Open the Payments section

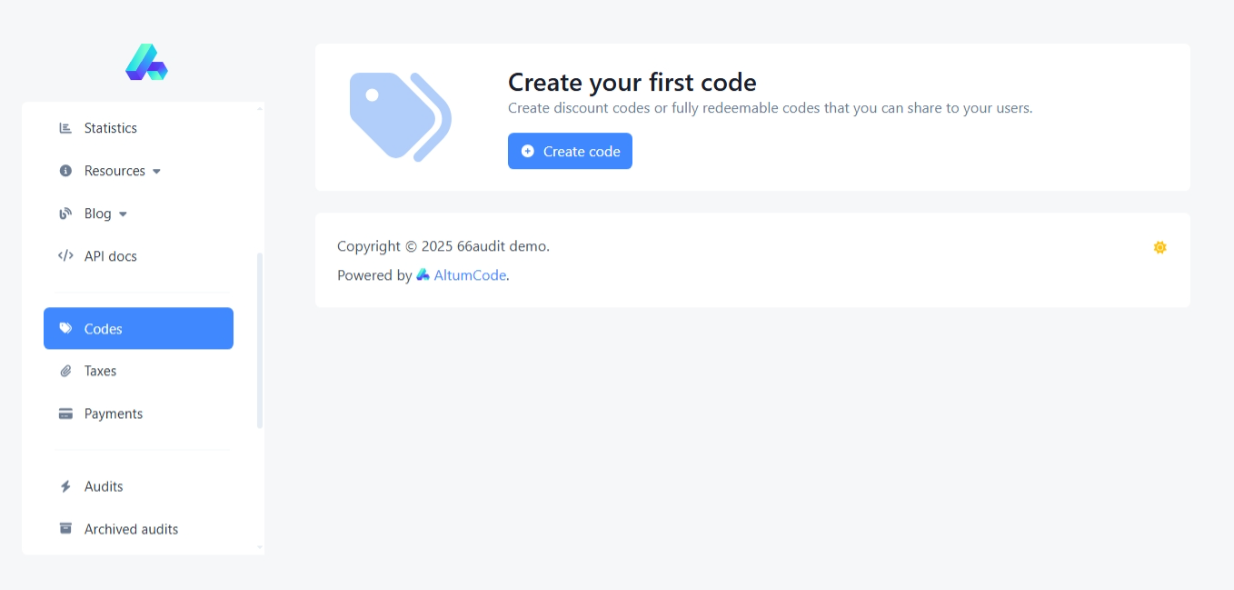[x=113, y=414]
